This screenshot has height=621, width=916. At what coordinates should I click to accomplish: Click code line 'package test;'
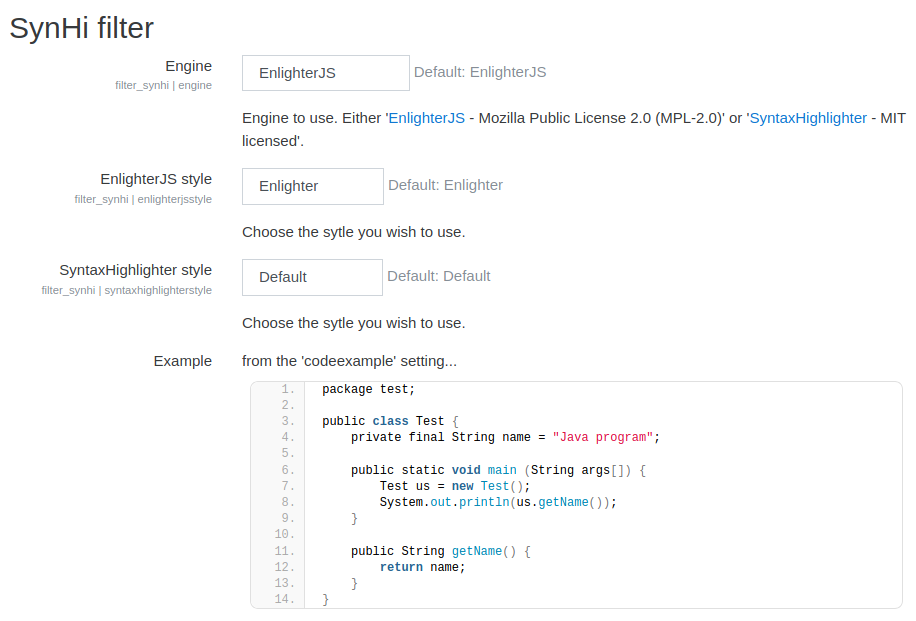click(368, 389)
